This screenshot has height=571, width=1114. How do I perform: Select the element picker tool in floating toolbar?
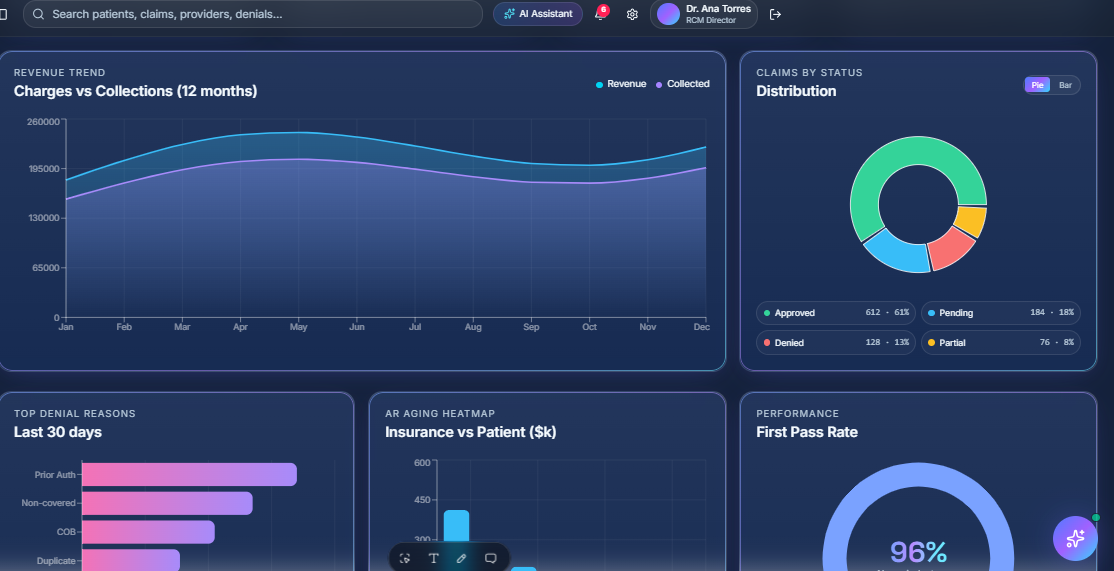point(405,558)
